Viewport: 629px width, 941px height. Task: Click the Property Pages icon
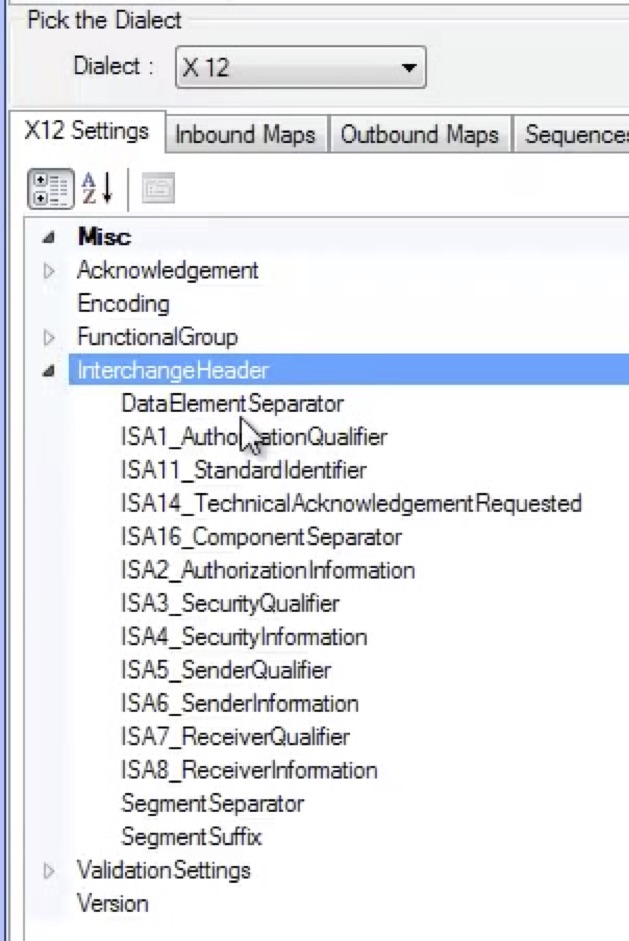coord(158,189)
